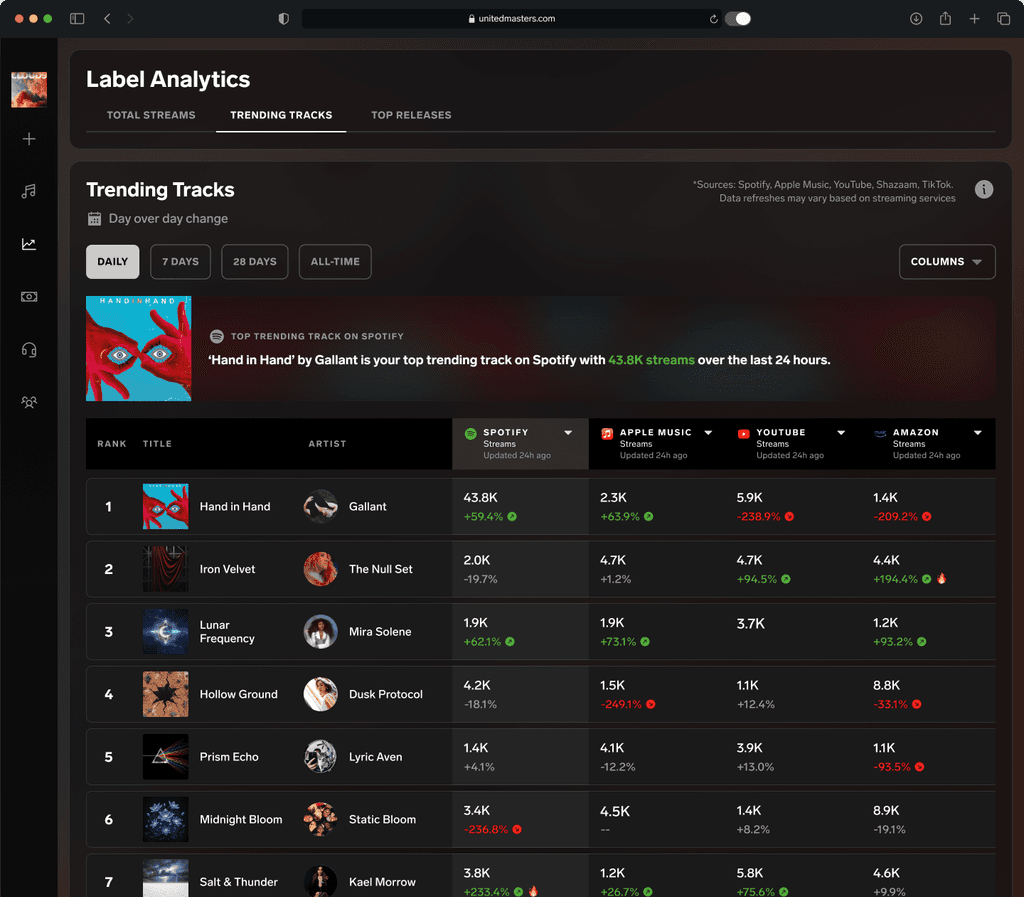Image resolution: width=1024 pixels, height=897 pixels.
Task: Switch to the TRENDING TRACKS tab
Action: [281, 115]
